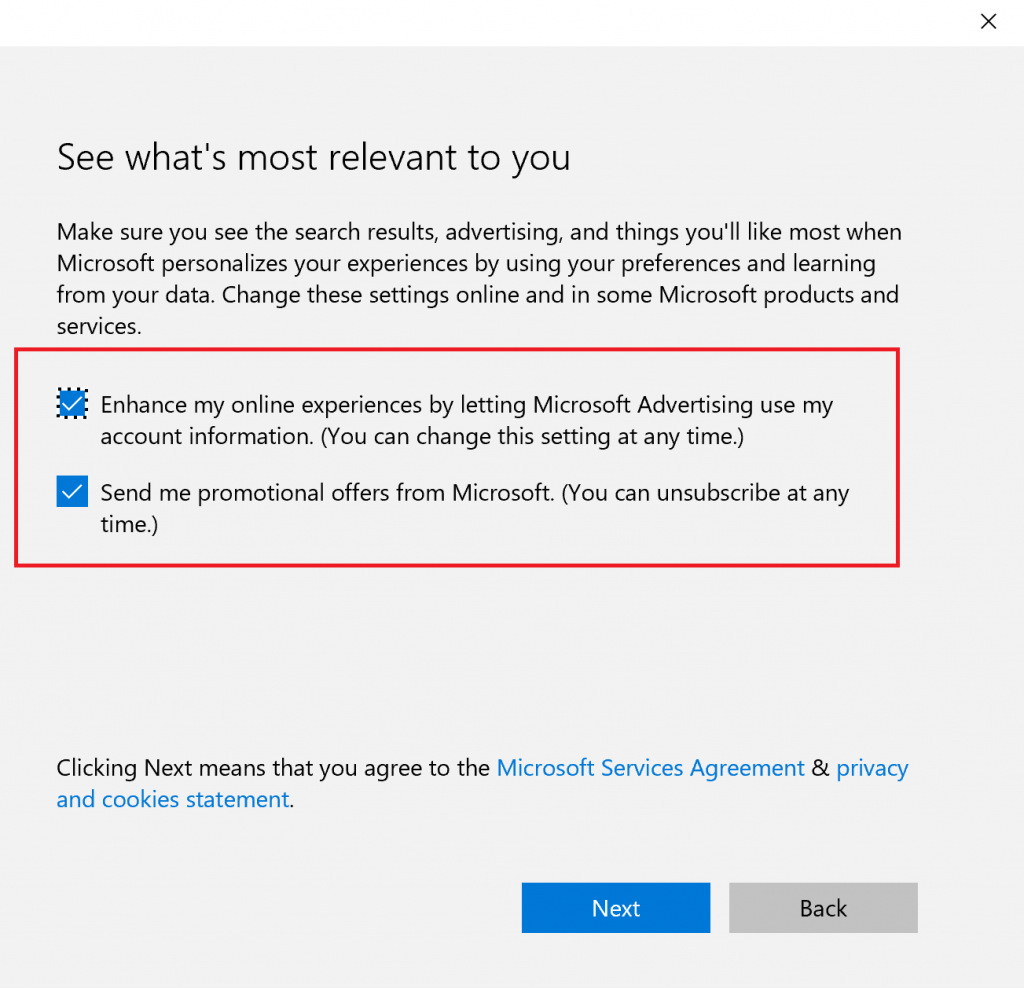The image size is (1024, 988).
Task: Click the 'See what's most relevant to you' heading
Action: click(313, 157)
